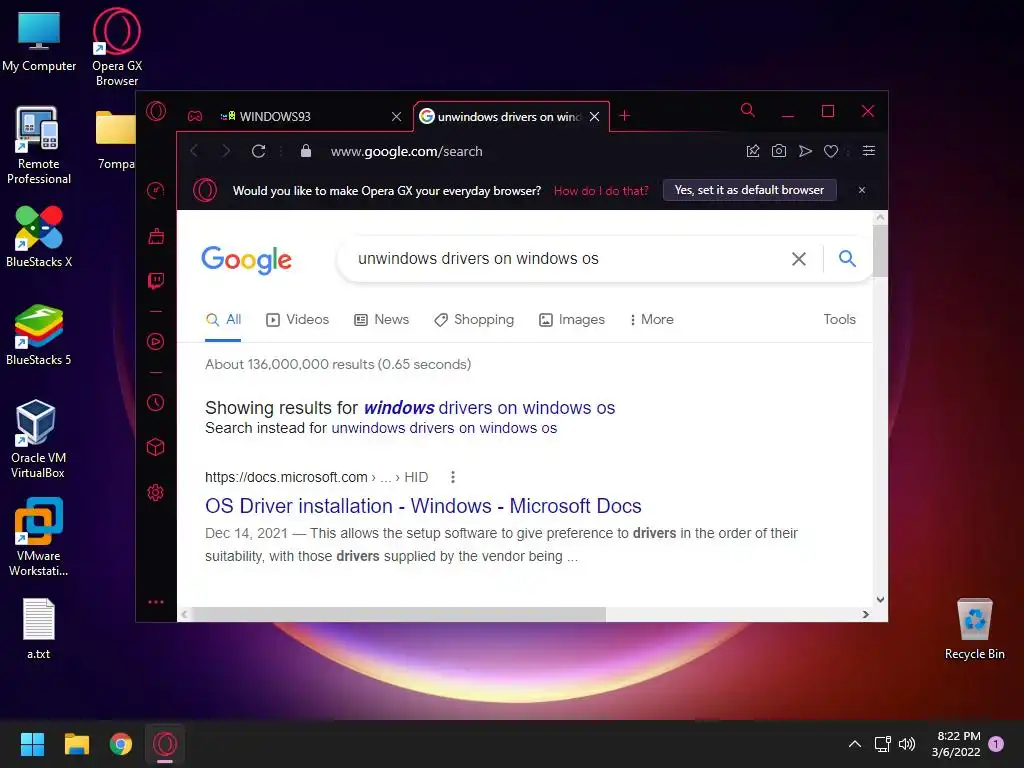Click the tab search magnifier icon

(x=748, y=110)
